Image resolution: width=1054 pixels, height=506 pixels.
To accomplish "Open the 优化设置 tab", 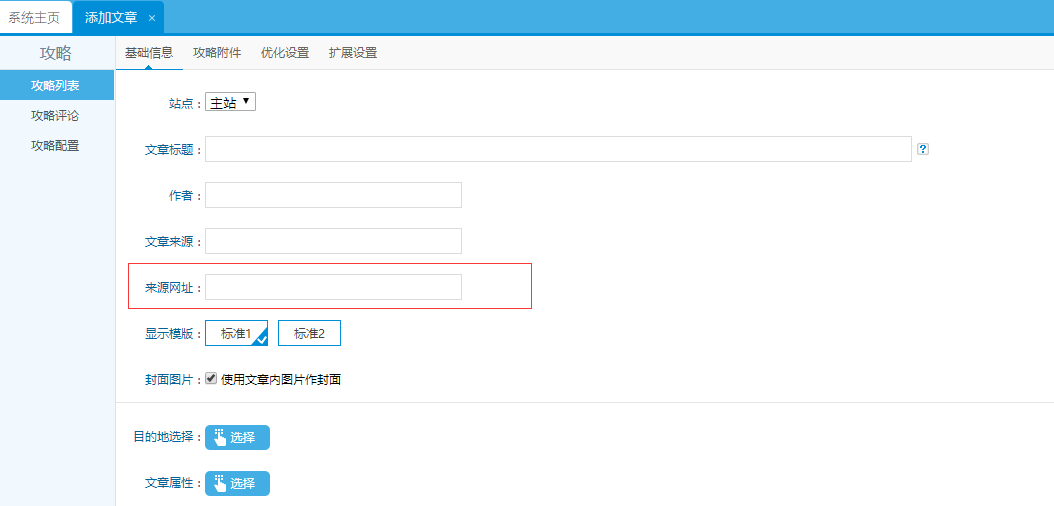I will 284,53.
